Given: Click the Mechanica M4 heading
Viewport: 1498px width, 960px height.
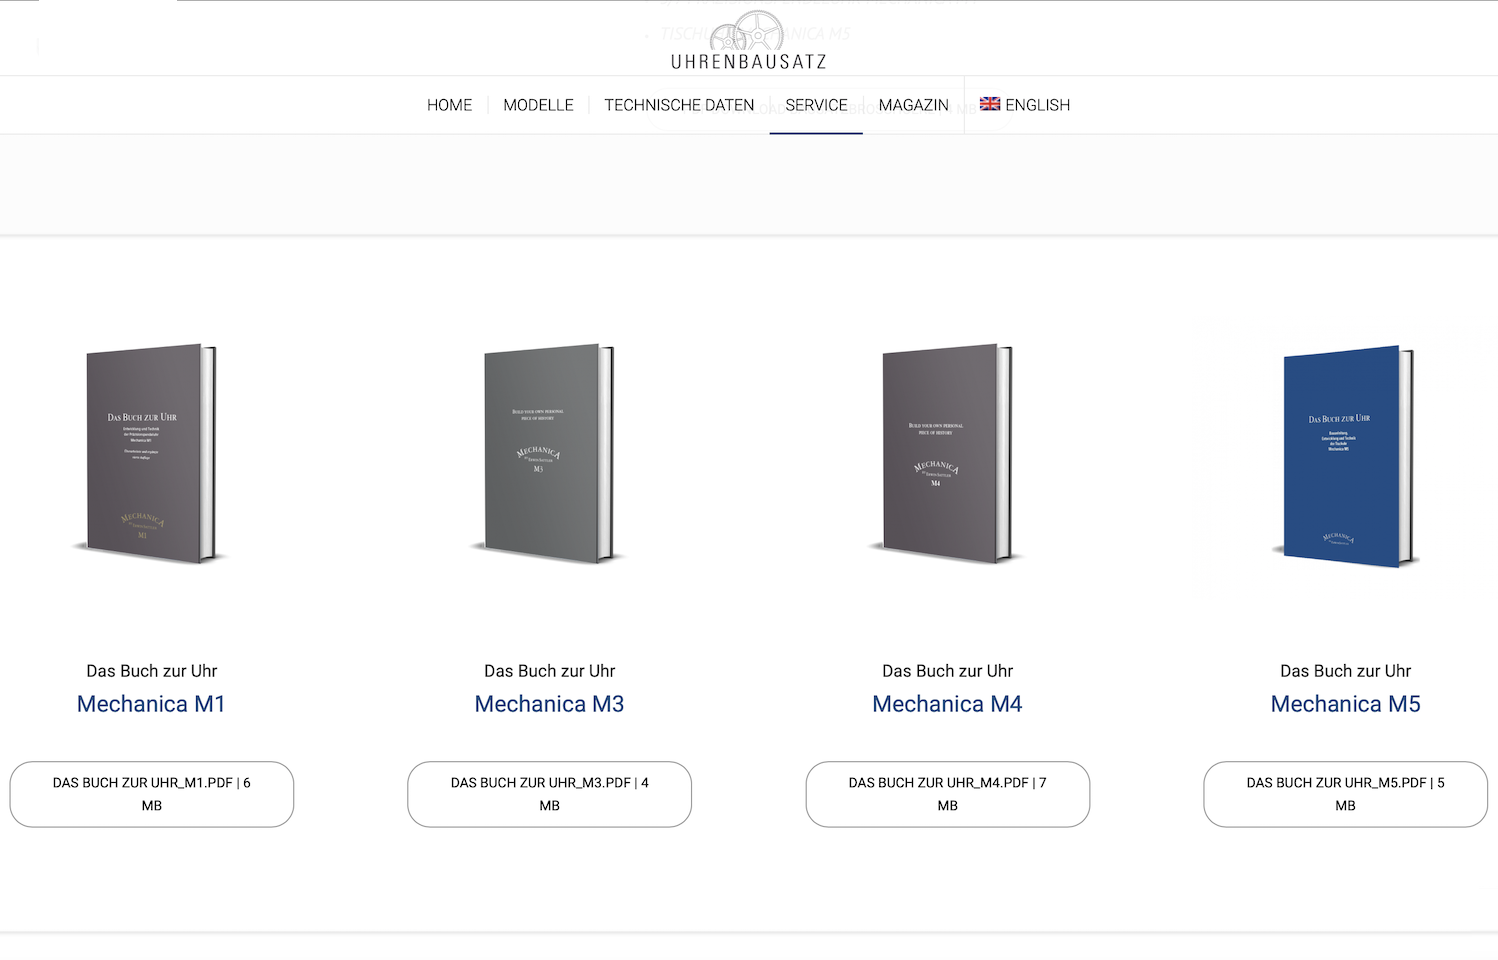Looking at the screenshot, I should point(947,704).
